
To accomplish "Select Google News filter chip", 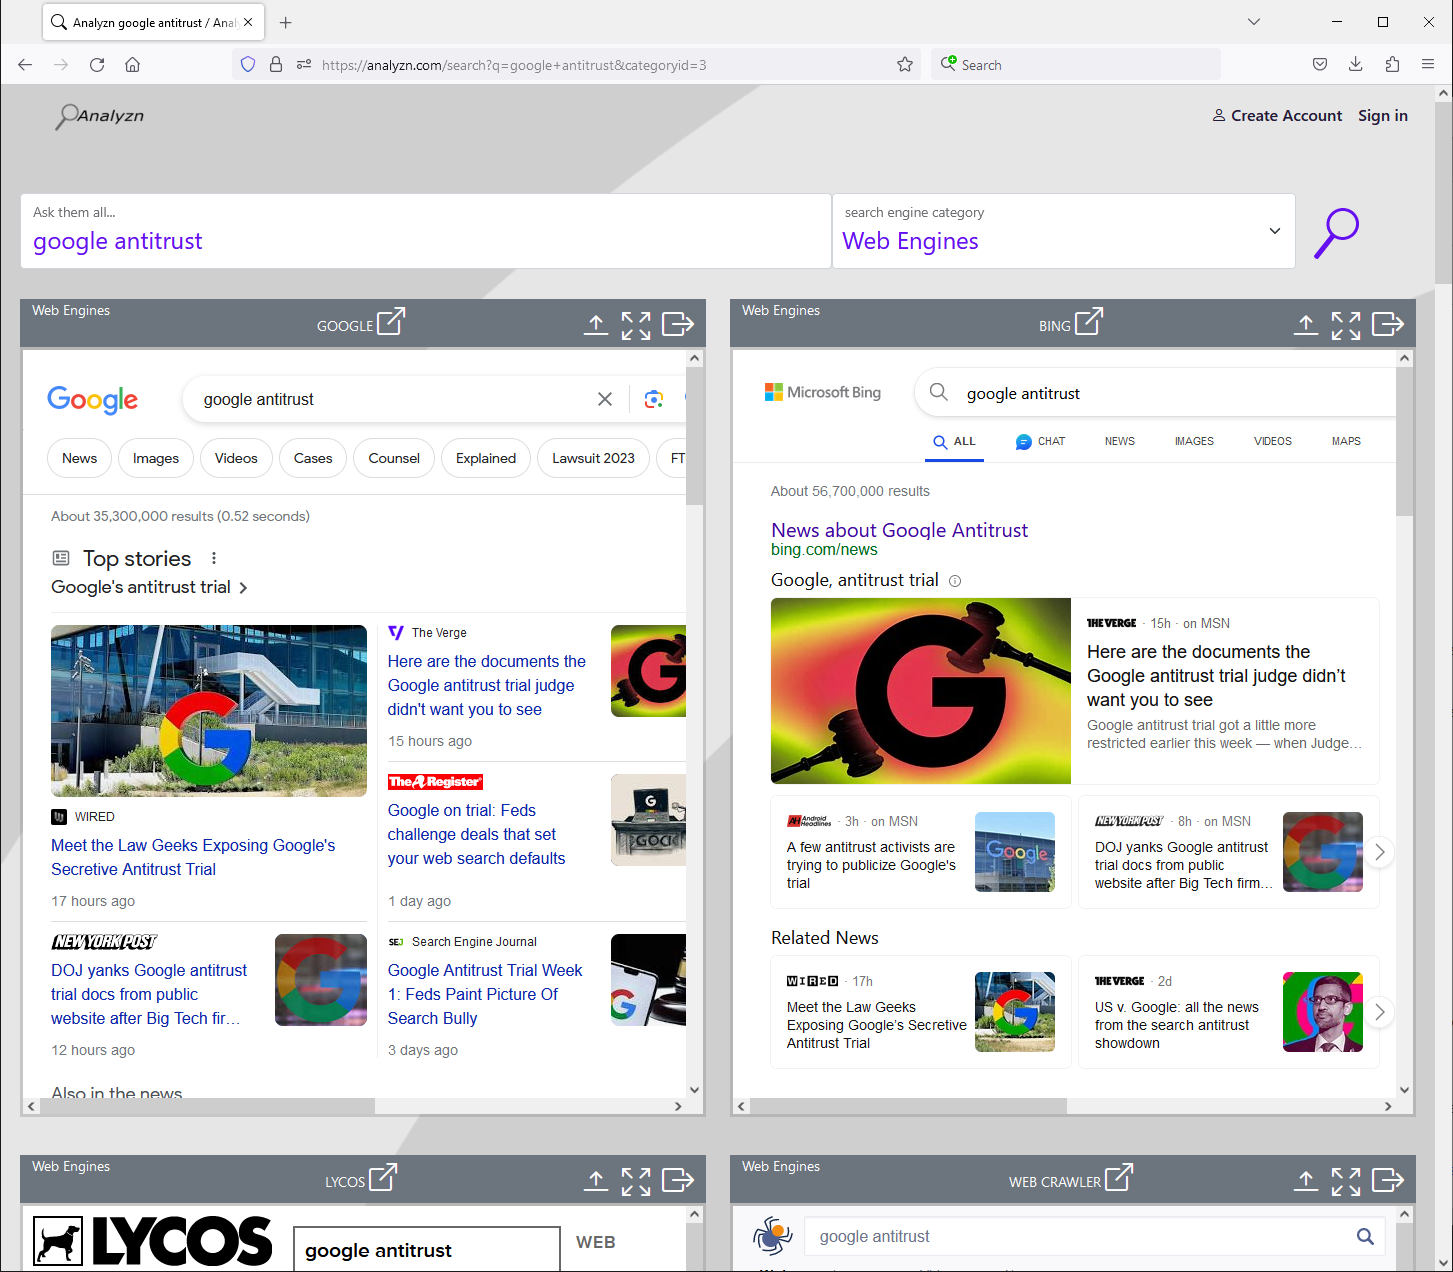I will pyautogui.click(x=80, y=458).
